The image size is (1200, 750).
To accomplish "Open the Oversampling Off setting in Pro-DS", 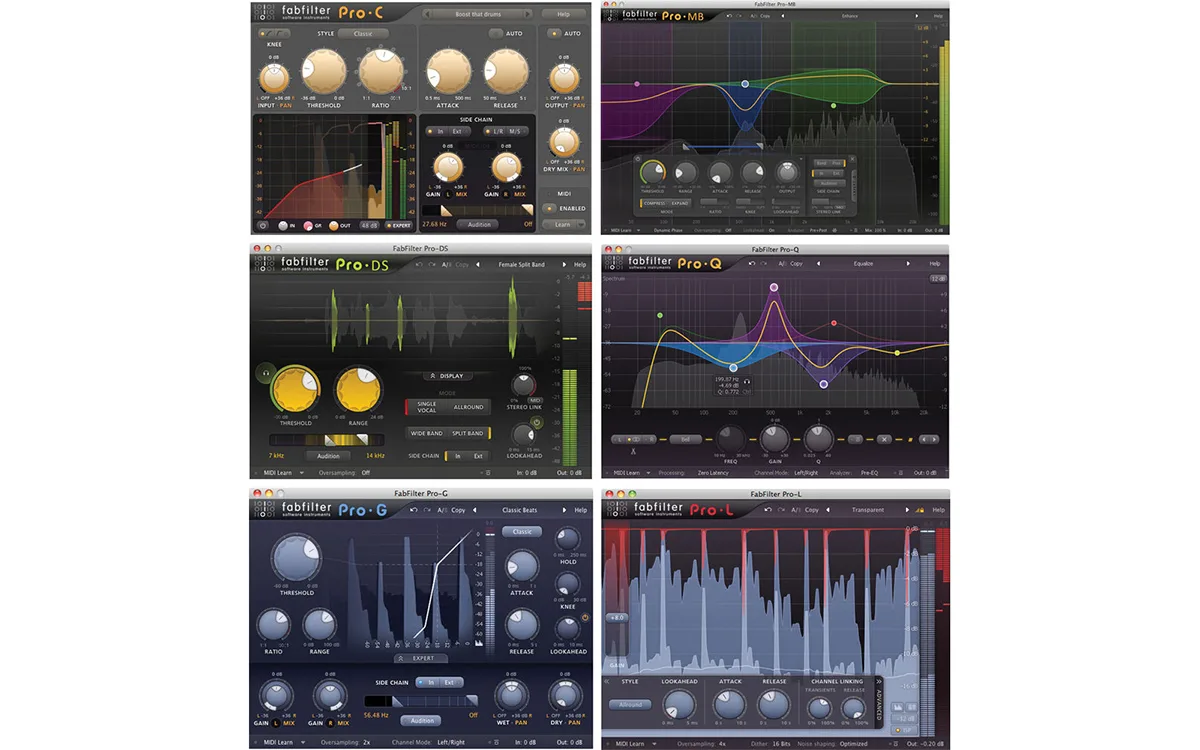I will pyautogui.click(x=344, y=472).
